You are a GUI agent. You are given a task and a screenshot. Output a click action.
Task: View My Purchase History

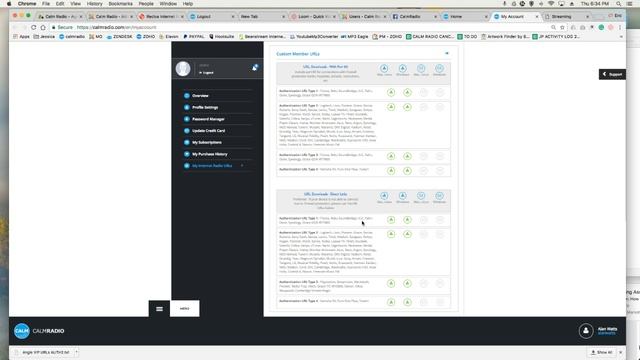click(x=209, y=154)
